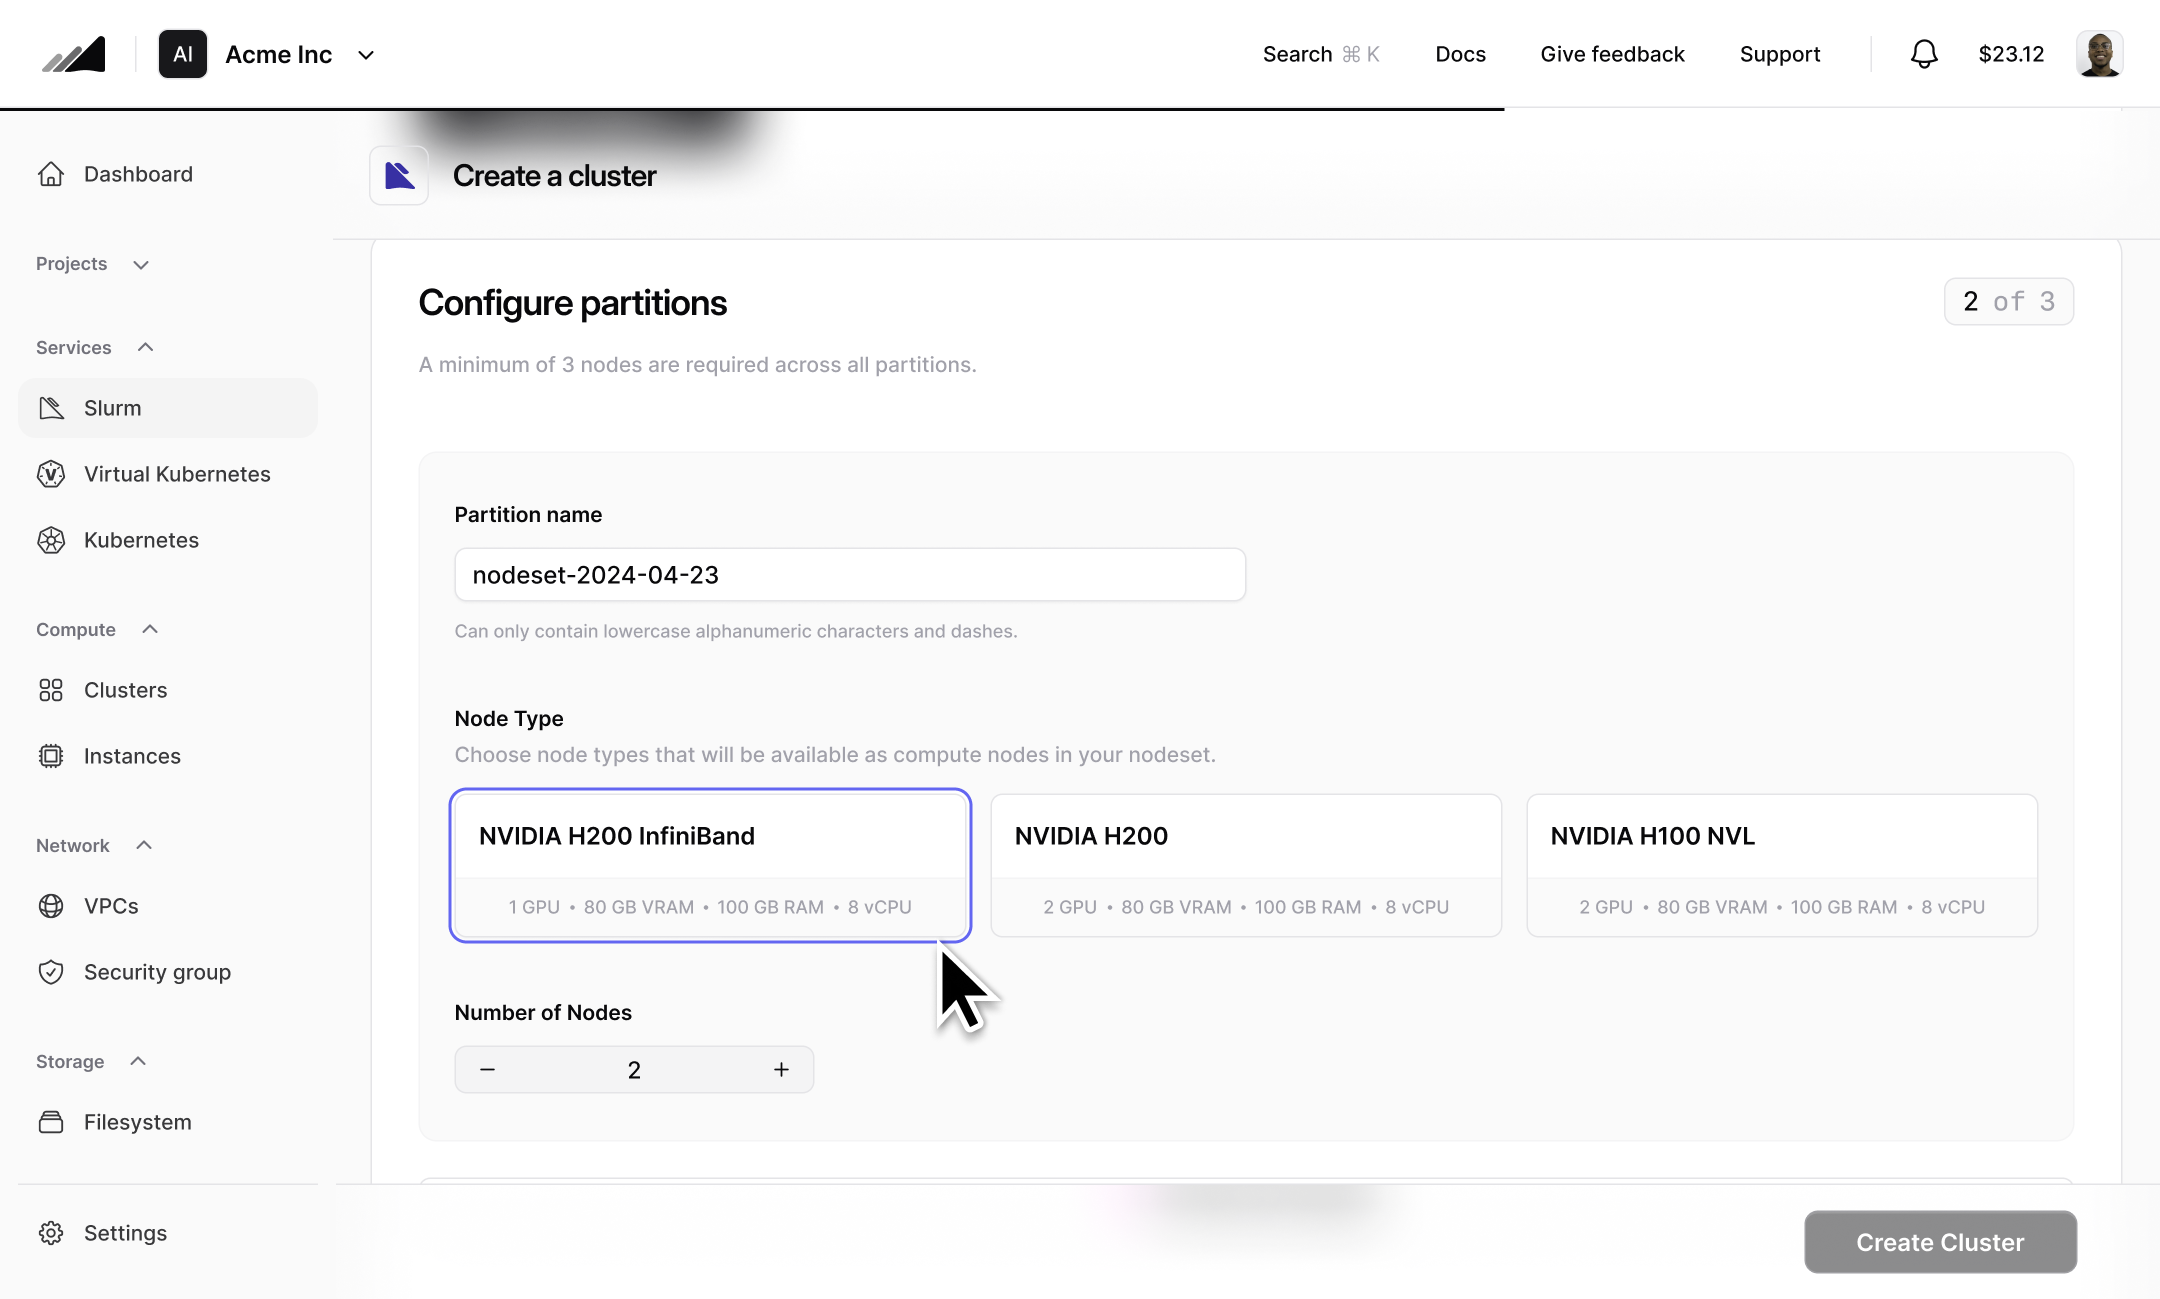Screen dimensions: 2160x1299
Task: Increase node count with plus button
Action: click(781, 1070)
